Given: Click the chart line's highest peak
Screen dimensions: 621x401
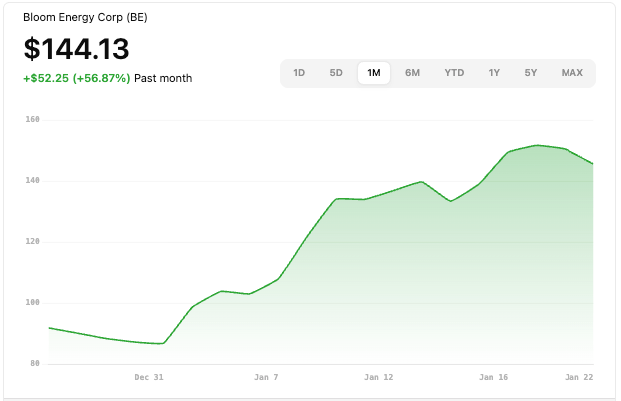Looking at the screenshot, I should coord(537,145).
